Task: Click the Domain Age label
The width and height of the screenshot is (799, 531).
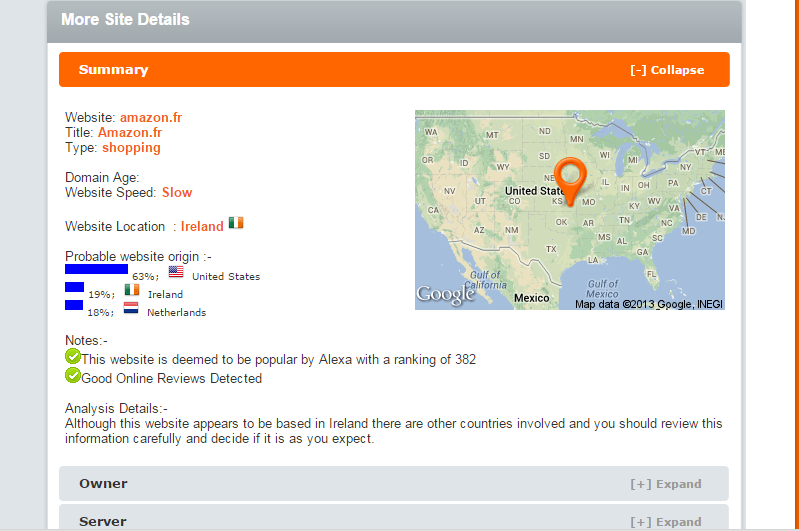Action: click(x=102, y=177)
